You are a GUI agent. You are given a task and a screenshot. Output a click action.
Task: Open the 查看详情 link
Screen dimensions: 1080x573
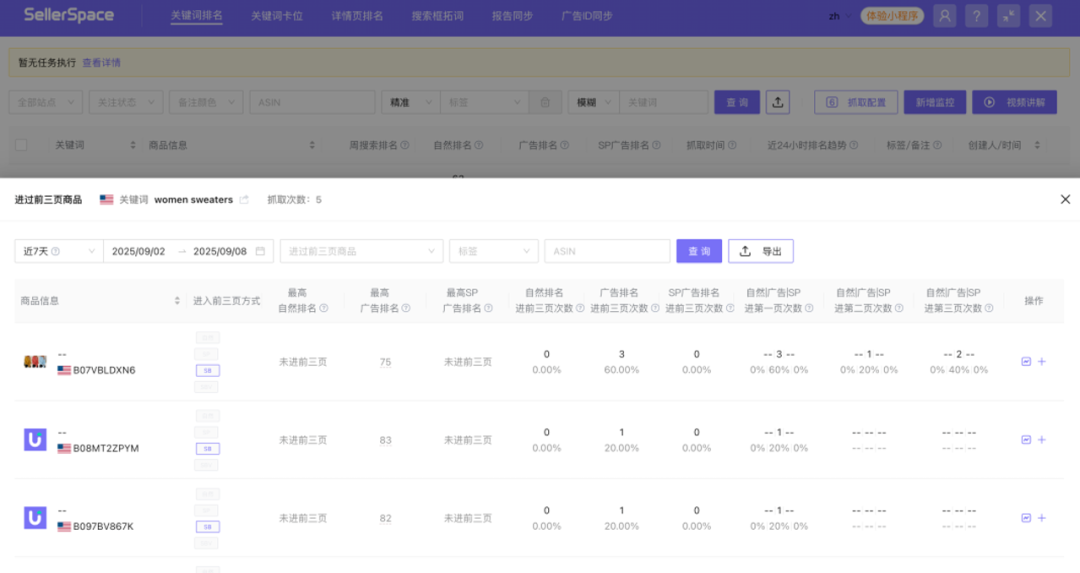click(x=101, y=63)
